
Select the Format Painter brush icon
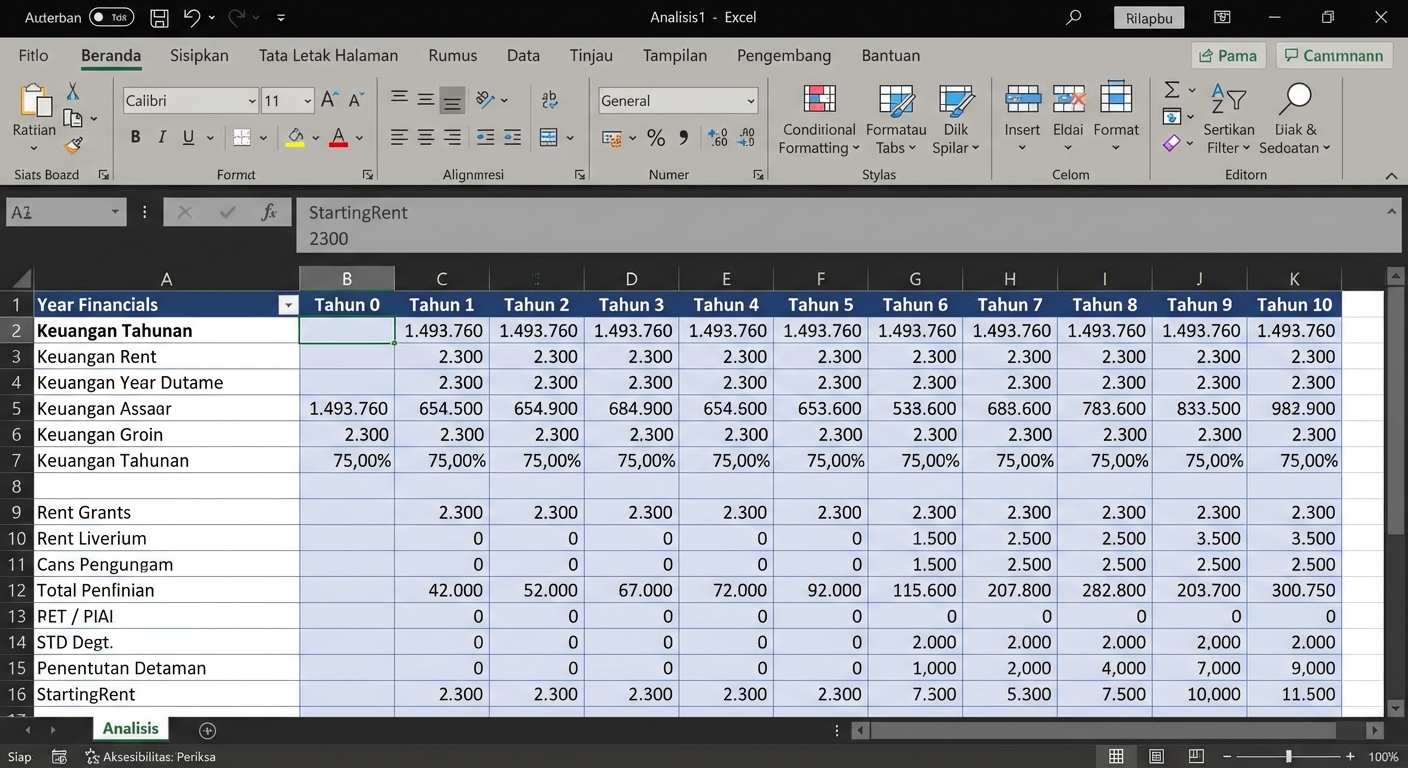click(x=73, y=145)
